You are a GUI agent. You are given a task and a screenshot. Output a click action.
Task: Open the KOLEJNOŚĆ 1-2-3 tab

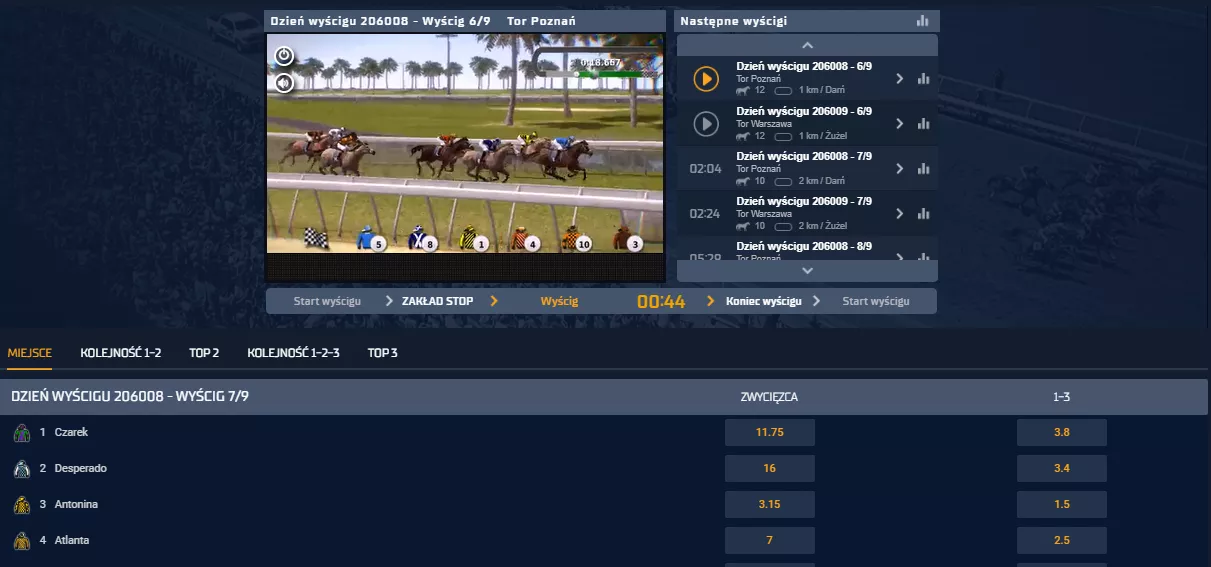[x=294, y=353]
